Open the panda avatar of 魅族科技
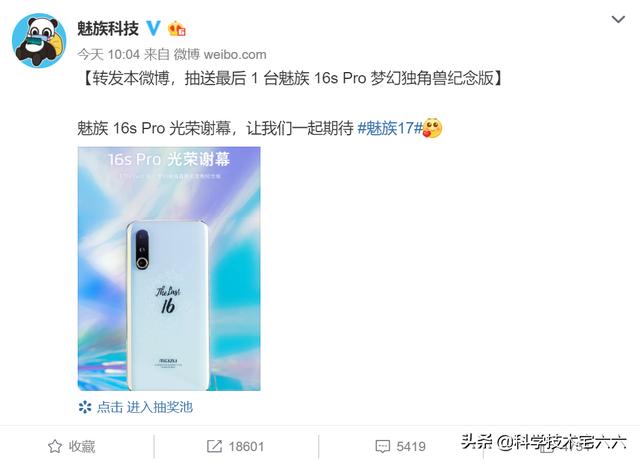Viewport: 640px width, 463px height. (x=39, y=40)
